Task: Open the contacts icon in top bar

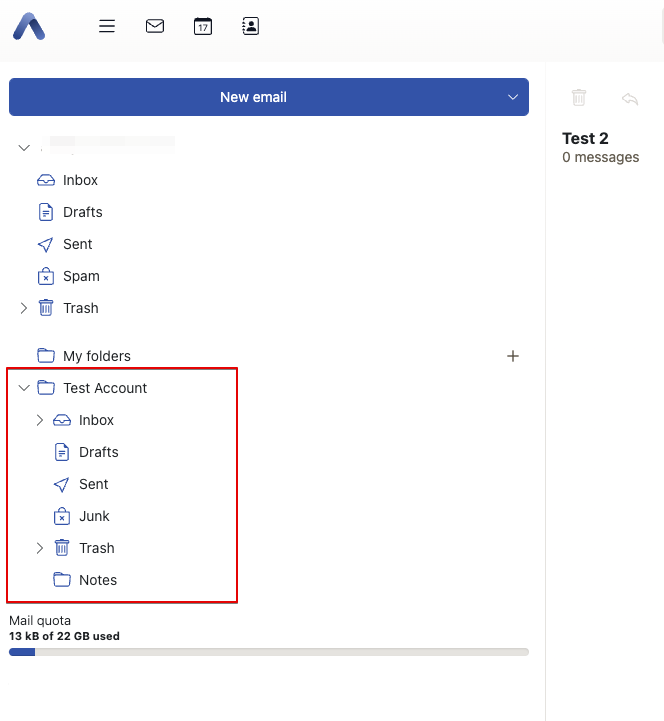Action: (251, 27)
